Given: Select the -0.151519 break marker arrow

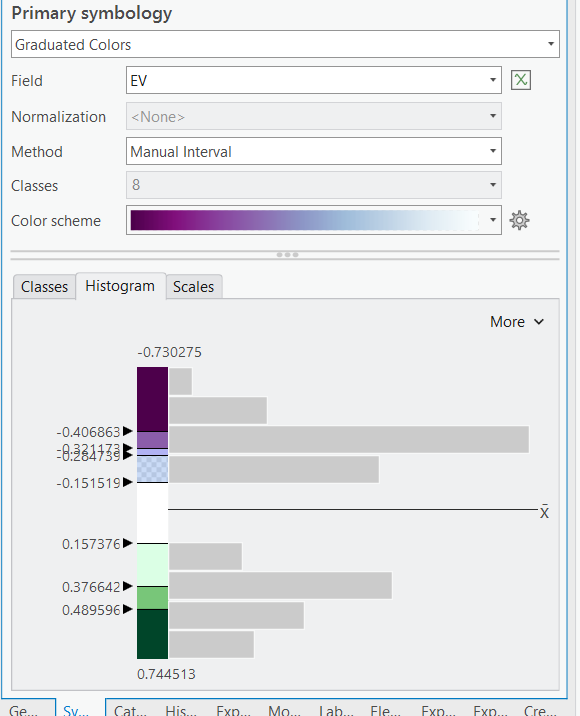Looking at the screenshot, I should [x=128, y=482].
